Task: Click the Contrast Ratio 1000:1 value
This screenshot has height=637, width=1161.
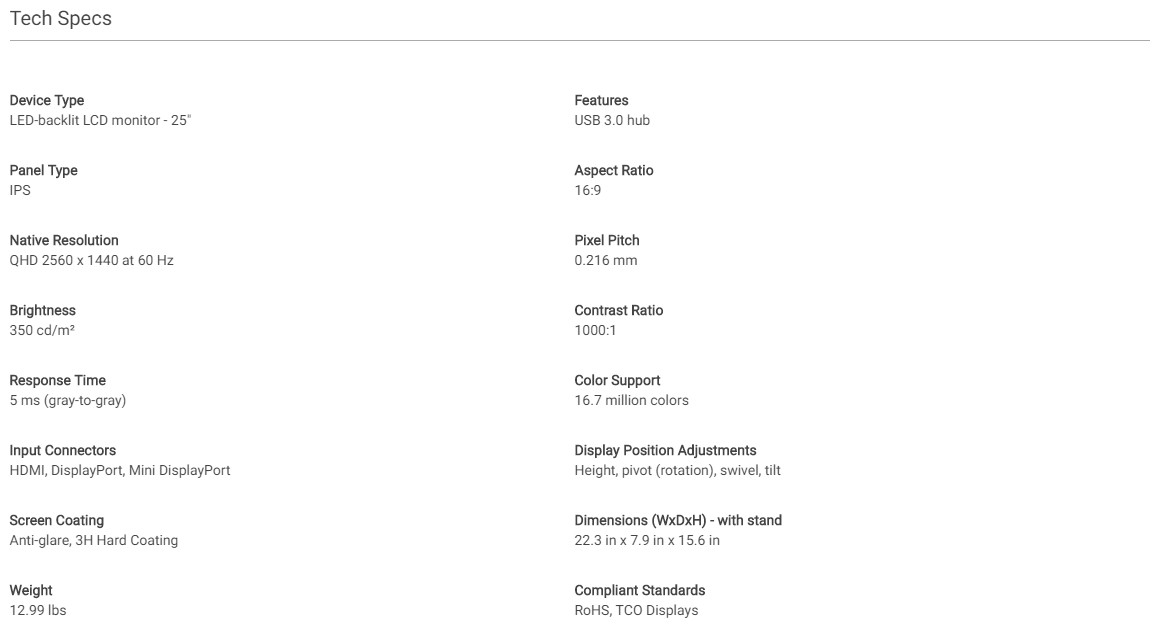Action: (x=595, y=330)
